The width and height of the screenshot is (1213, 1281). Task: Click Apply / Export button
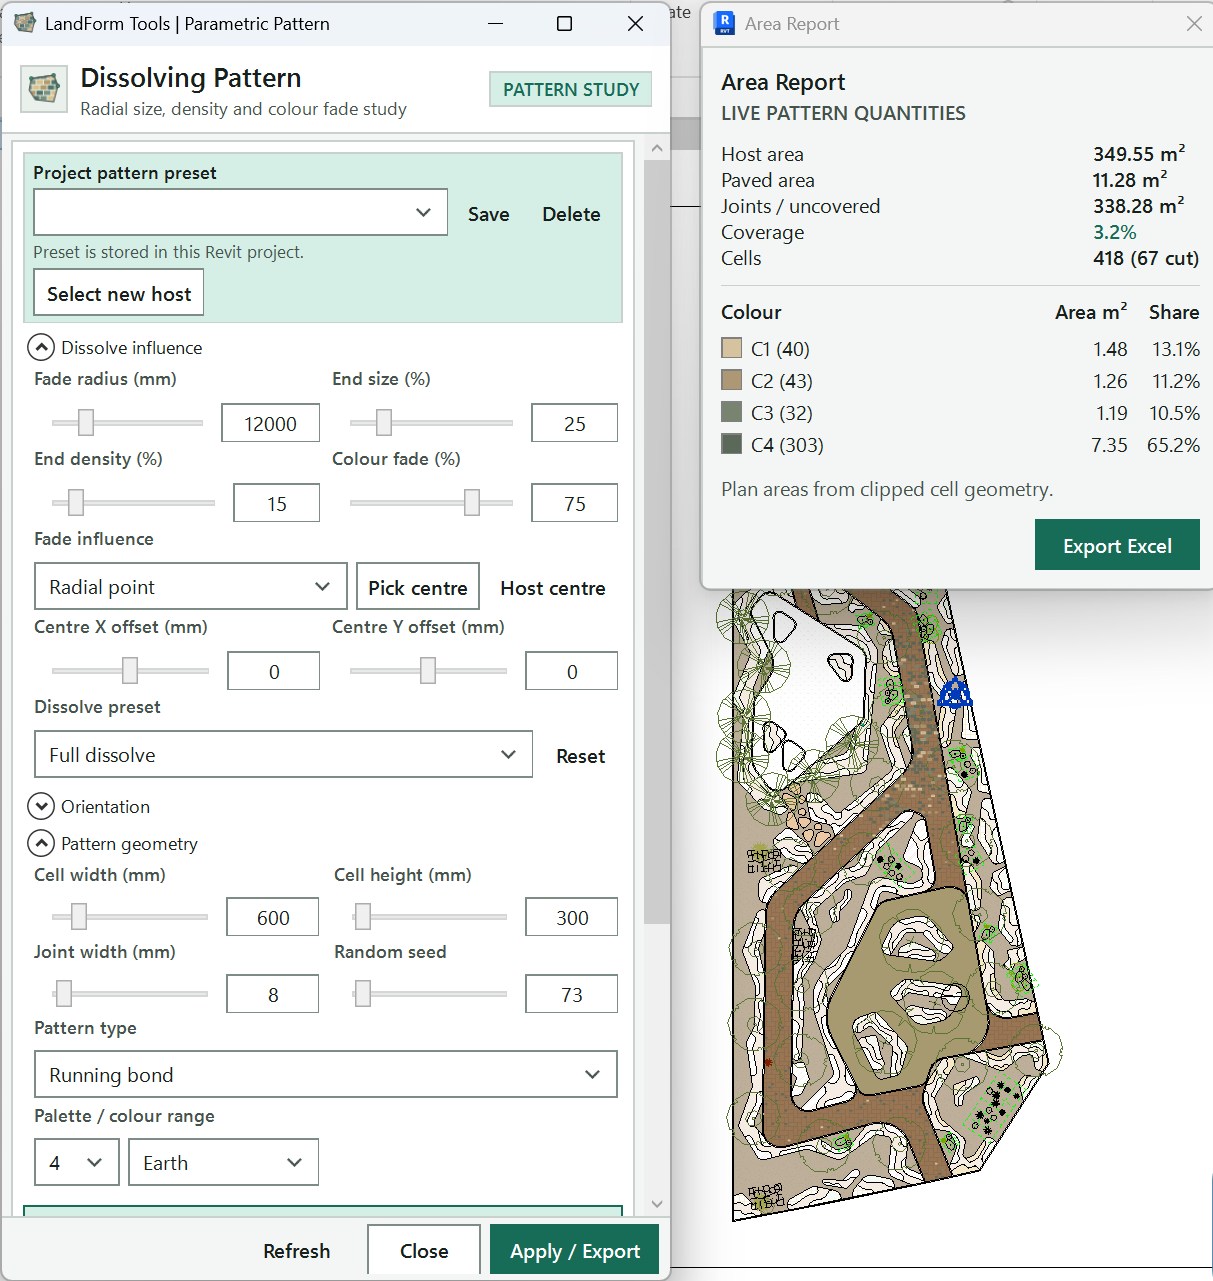(x=575, y=1250)
